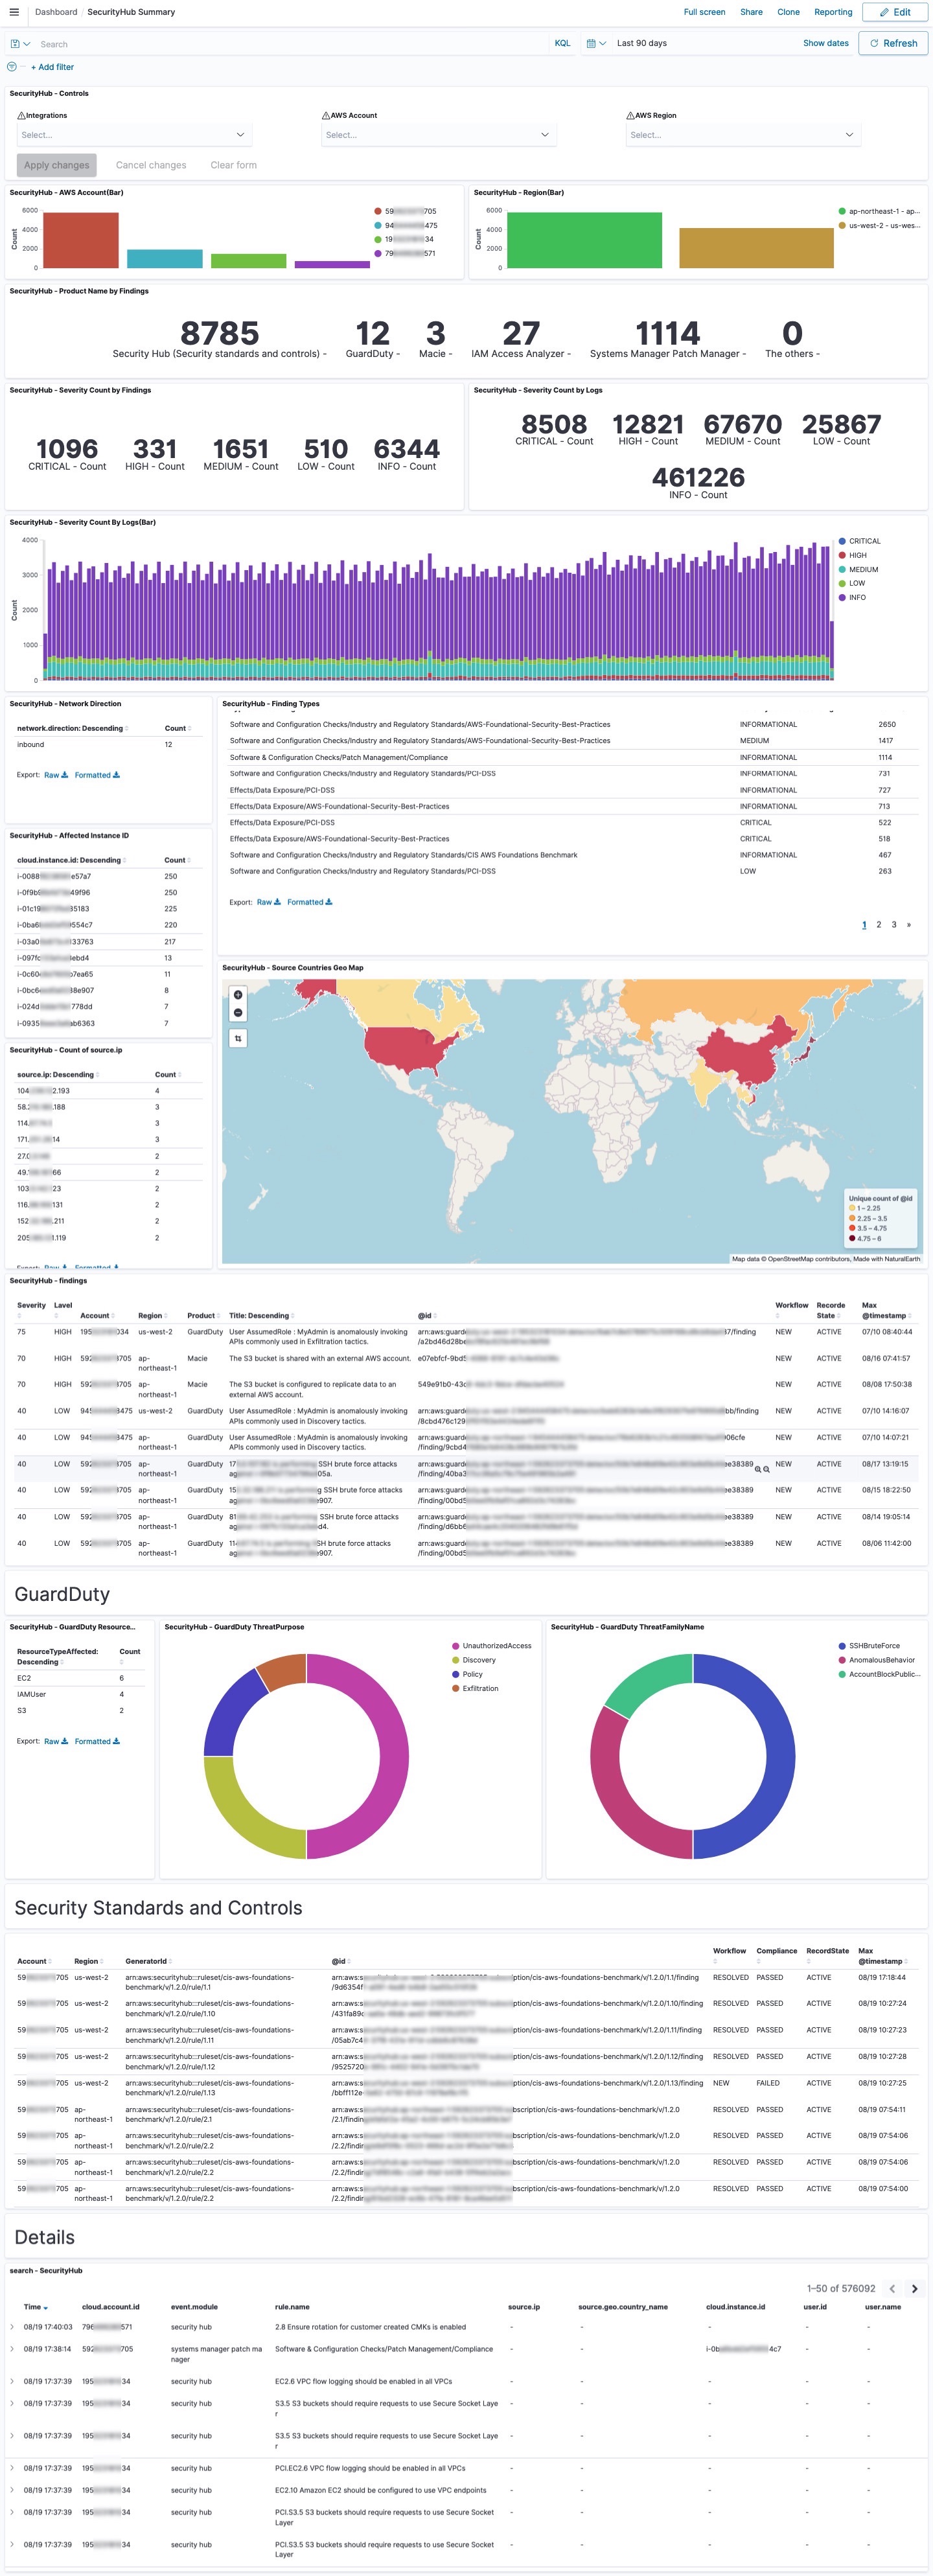Toggle SSHBruteForce in ThreatFamilyName legend
The height and width of the screenshot is (2576, 933).
point(869,1646)
